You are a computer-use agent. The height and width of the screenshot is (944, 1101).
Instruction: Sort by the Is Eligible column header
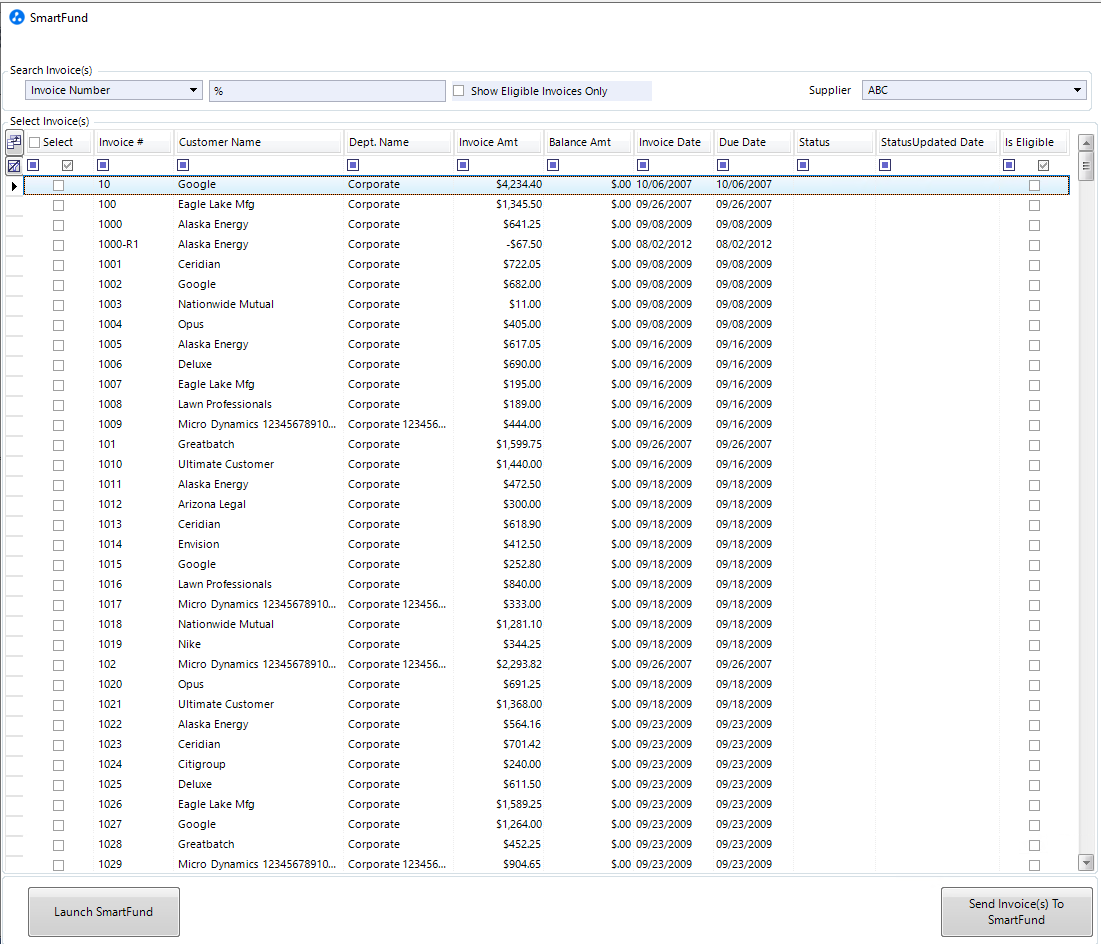[1035, 142]
